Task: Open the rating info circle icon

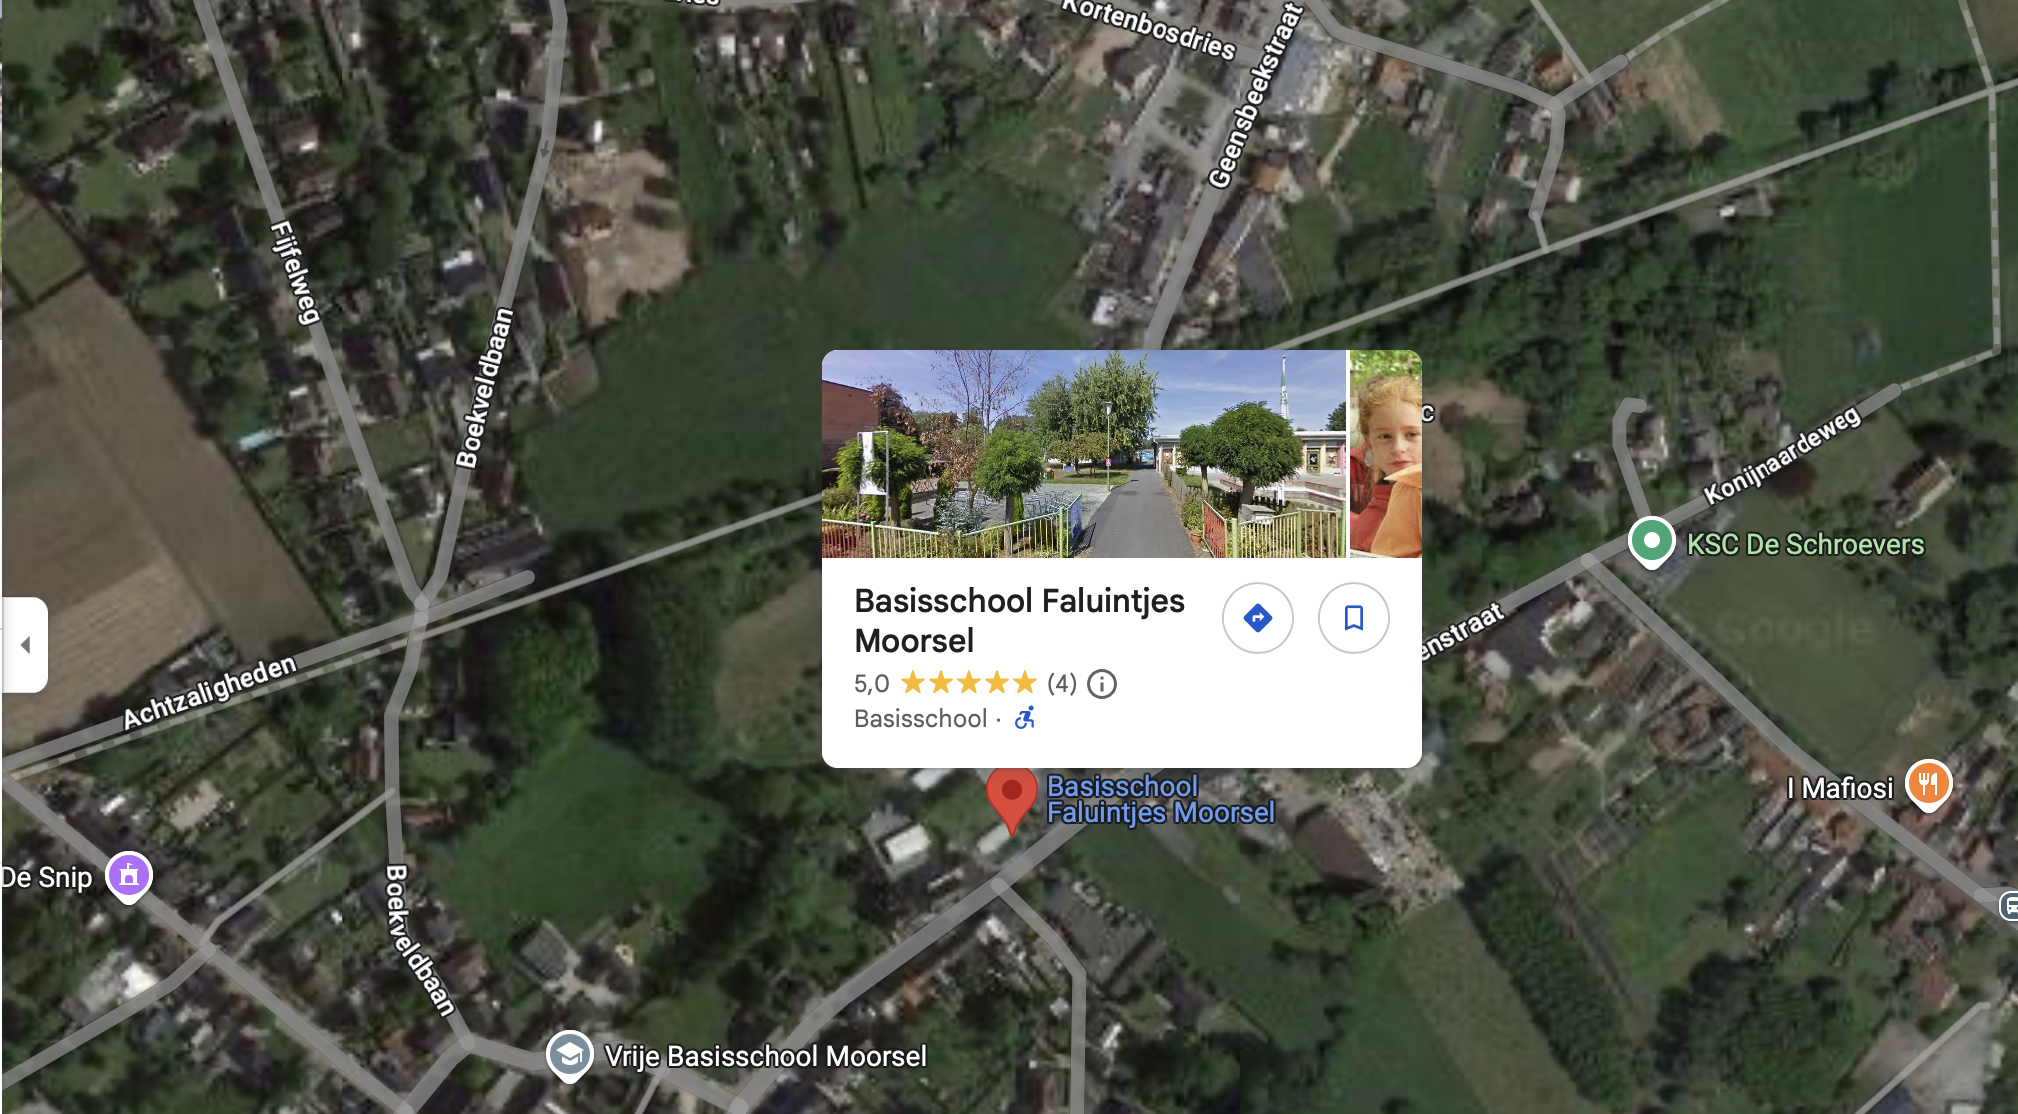Action: (1102, 684)
